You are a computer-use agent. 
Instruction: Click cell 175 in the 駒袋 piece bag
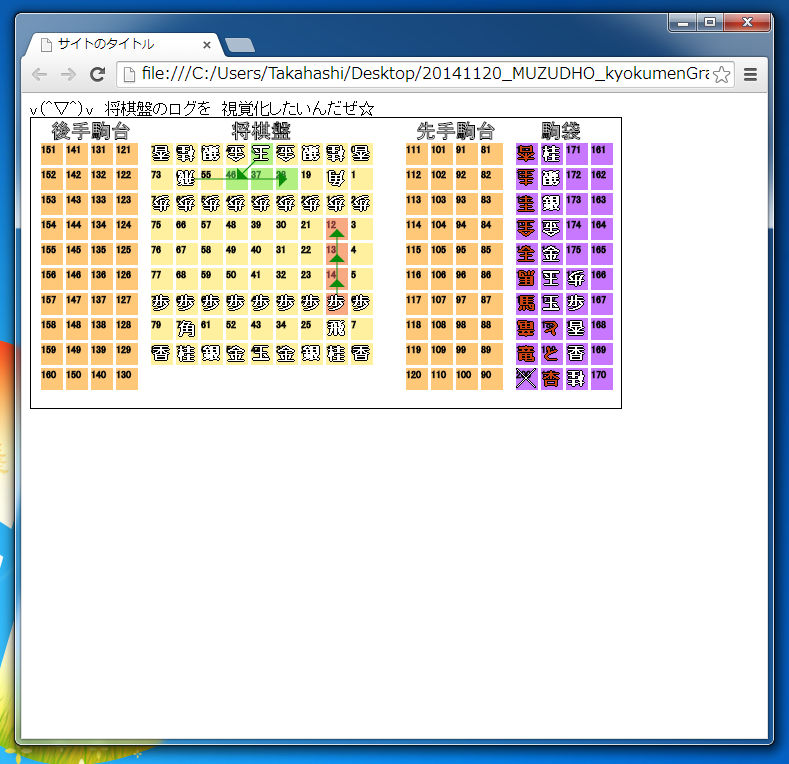(x=576, y=254)
